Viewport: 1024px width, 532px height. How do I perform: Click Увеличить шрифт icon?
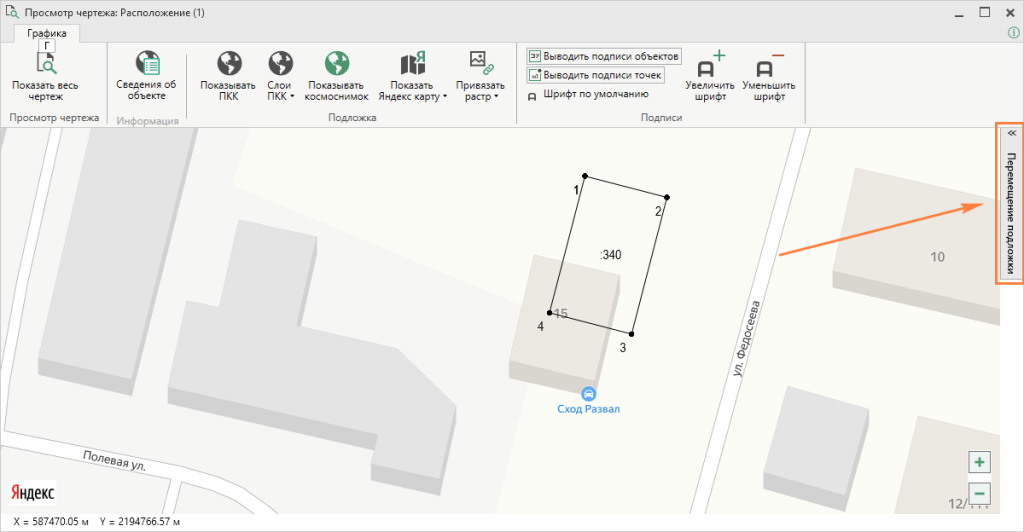710,66
